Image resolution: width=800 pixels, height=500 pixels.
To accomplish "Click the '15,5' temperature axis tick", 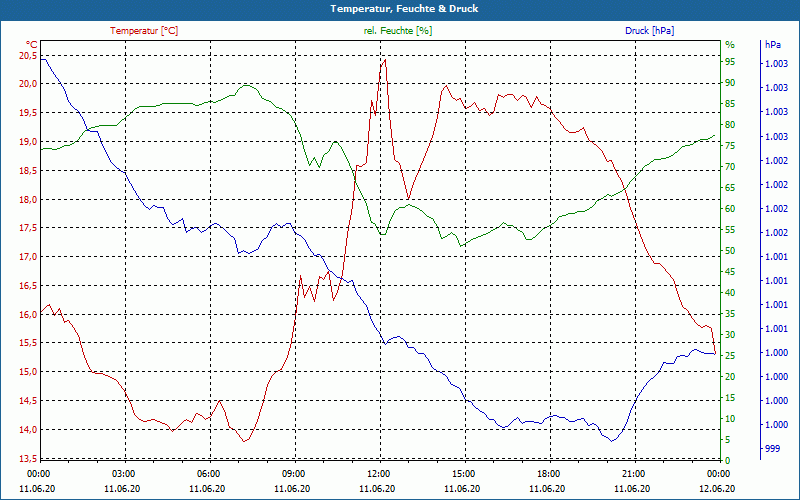I will click(29, 343).
